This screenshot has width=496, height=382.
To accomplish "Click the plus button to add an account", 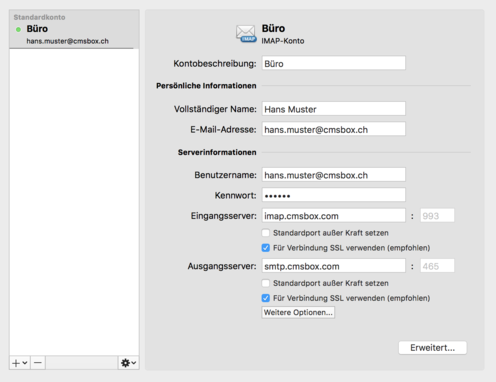I will 16,363.
